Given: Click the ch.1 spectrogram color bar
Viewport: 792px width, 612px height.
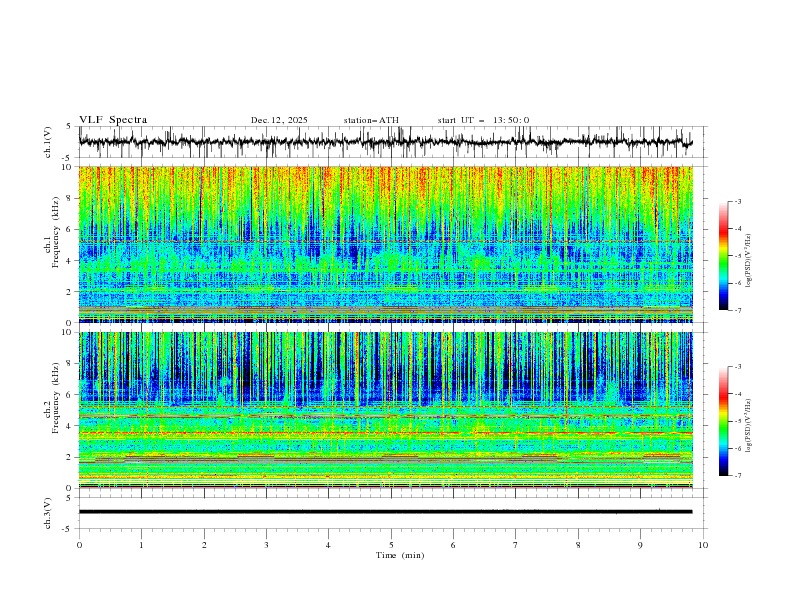Looking at the screenshot, I should (x=723, y=256).
